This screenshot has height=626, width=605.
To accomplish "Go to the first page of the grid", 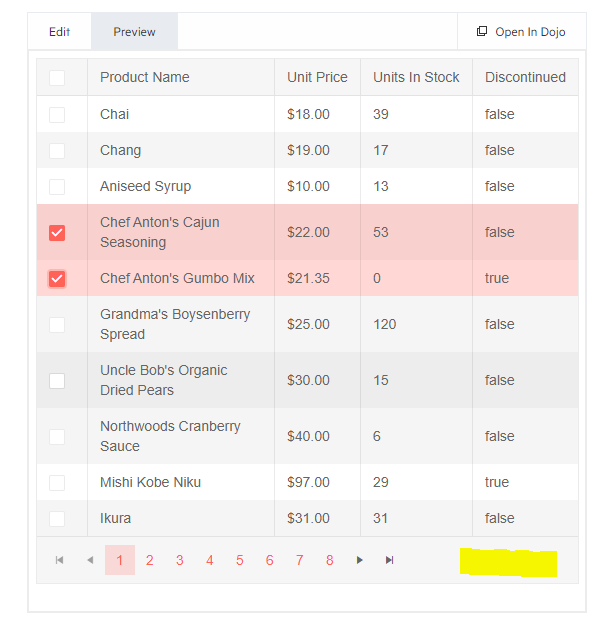I will 59,560.
